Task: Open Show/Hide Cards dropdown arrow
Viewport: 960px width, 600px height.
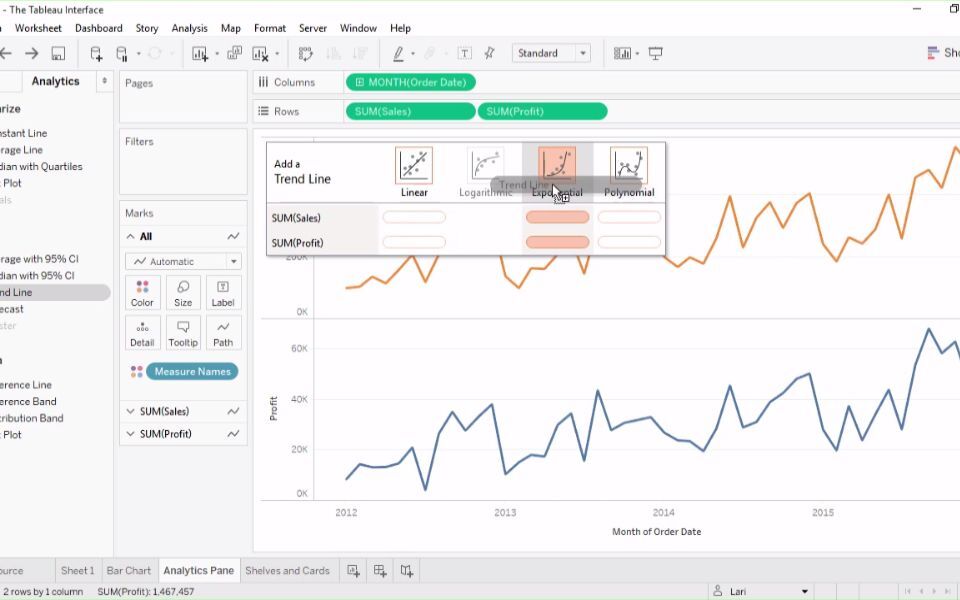Action: tap(637, 54)
